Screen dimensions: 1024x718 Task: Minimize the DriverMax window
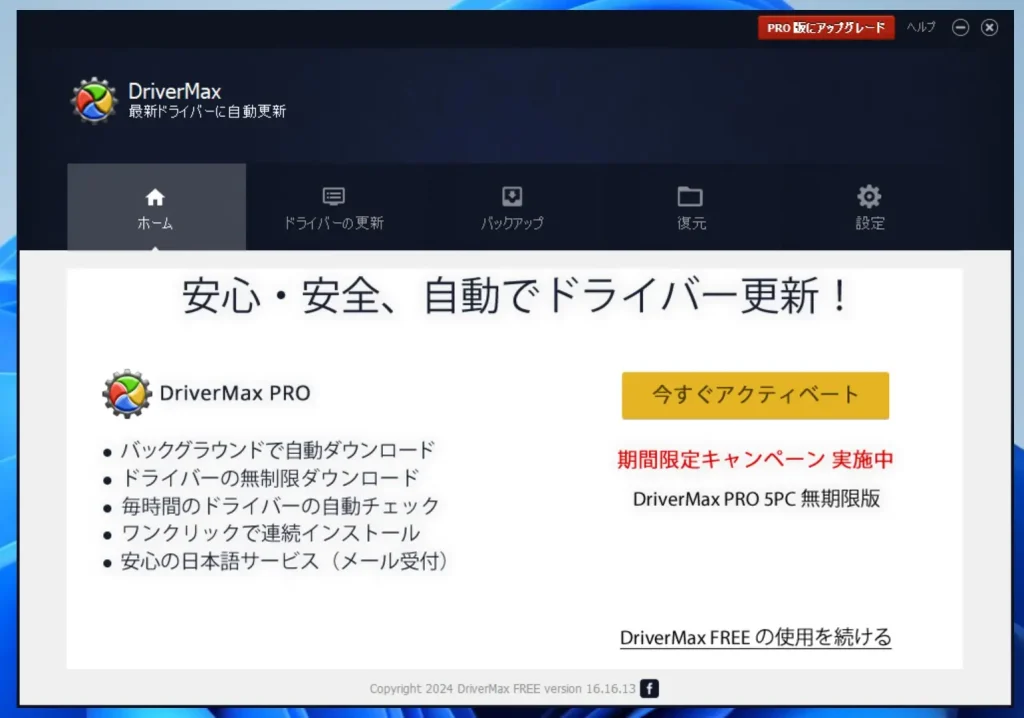(x=960, y=27)
